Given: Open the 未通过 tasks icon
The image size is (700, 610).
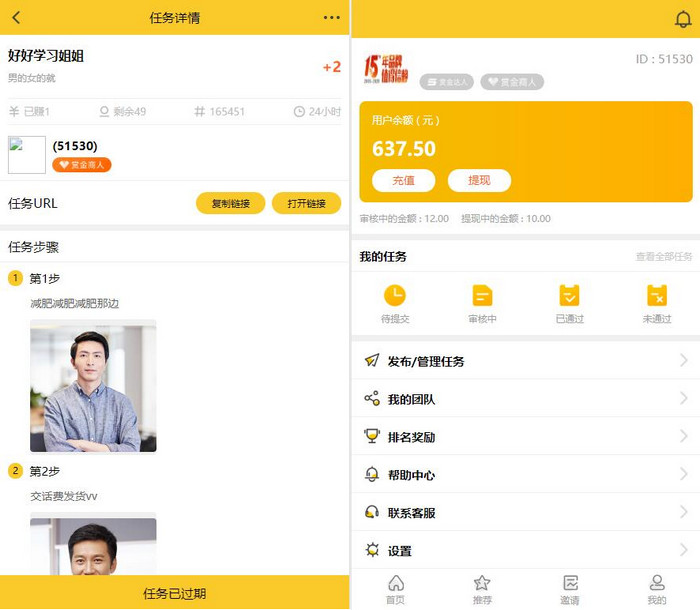Looking at the screenshot, I should pos(657,295).
